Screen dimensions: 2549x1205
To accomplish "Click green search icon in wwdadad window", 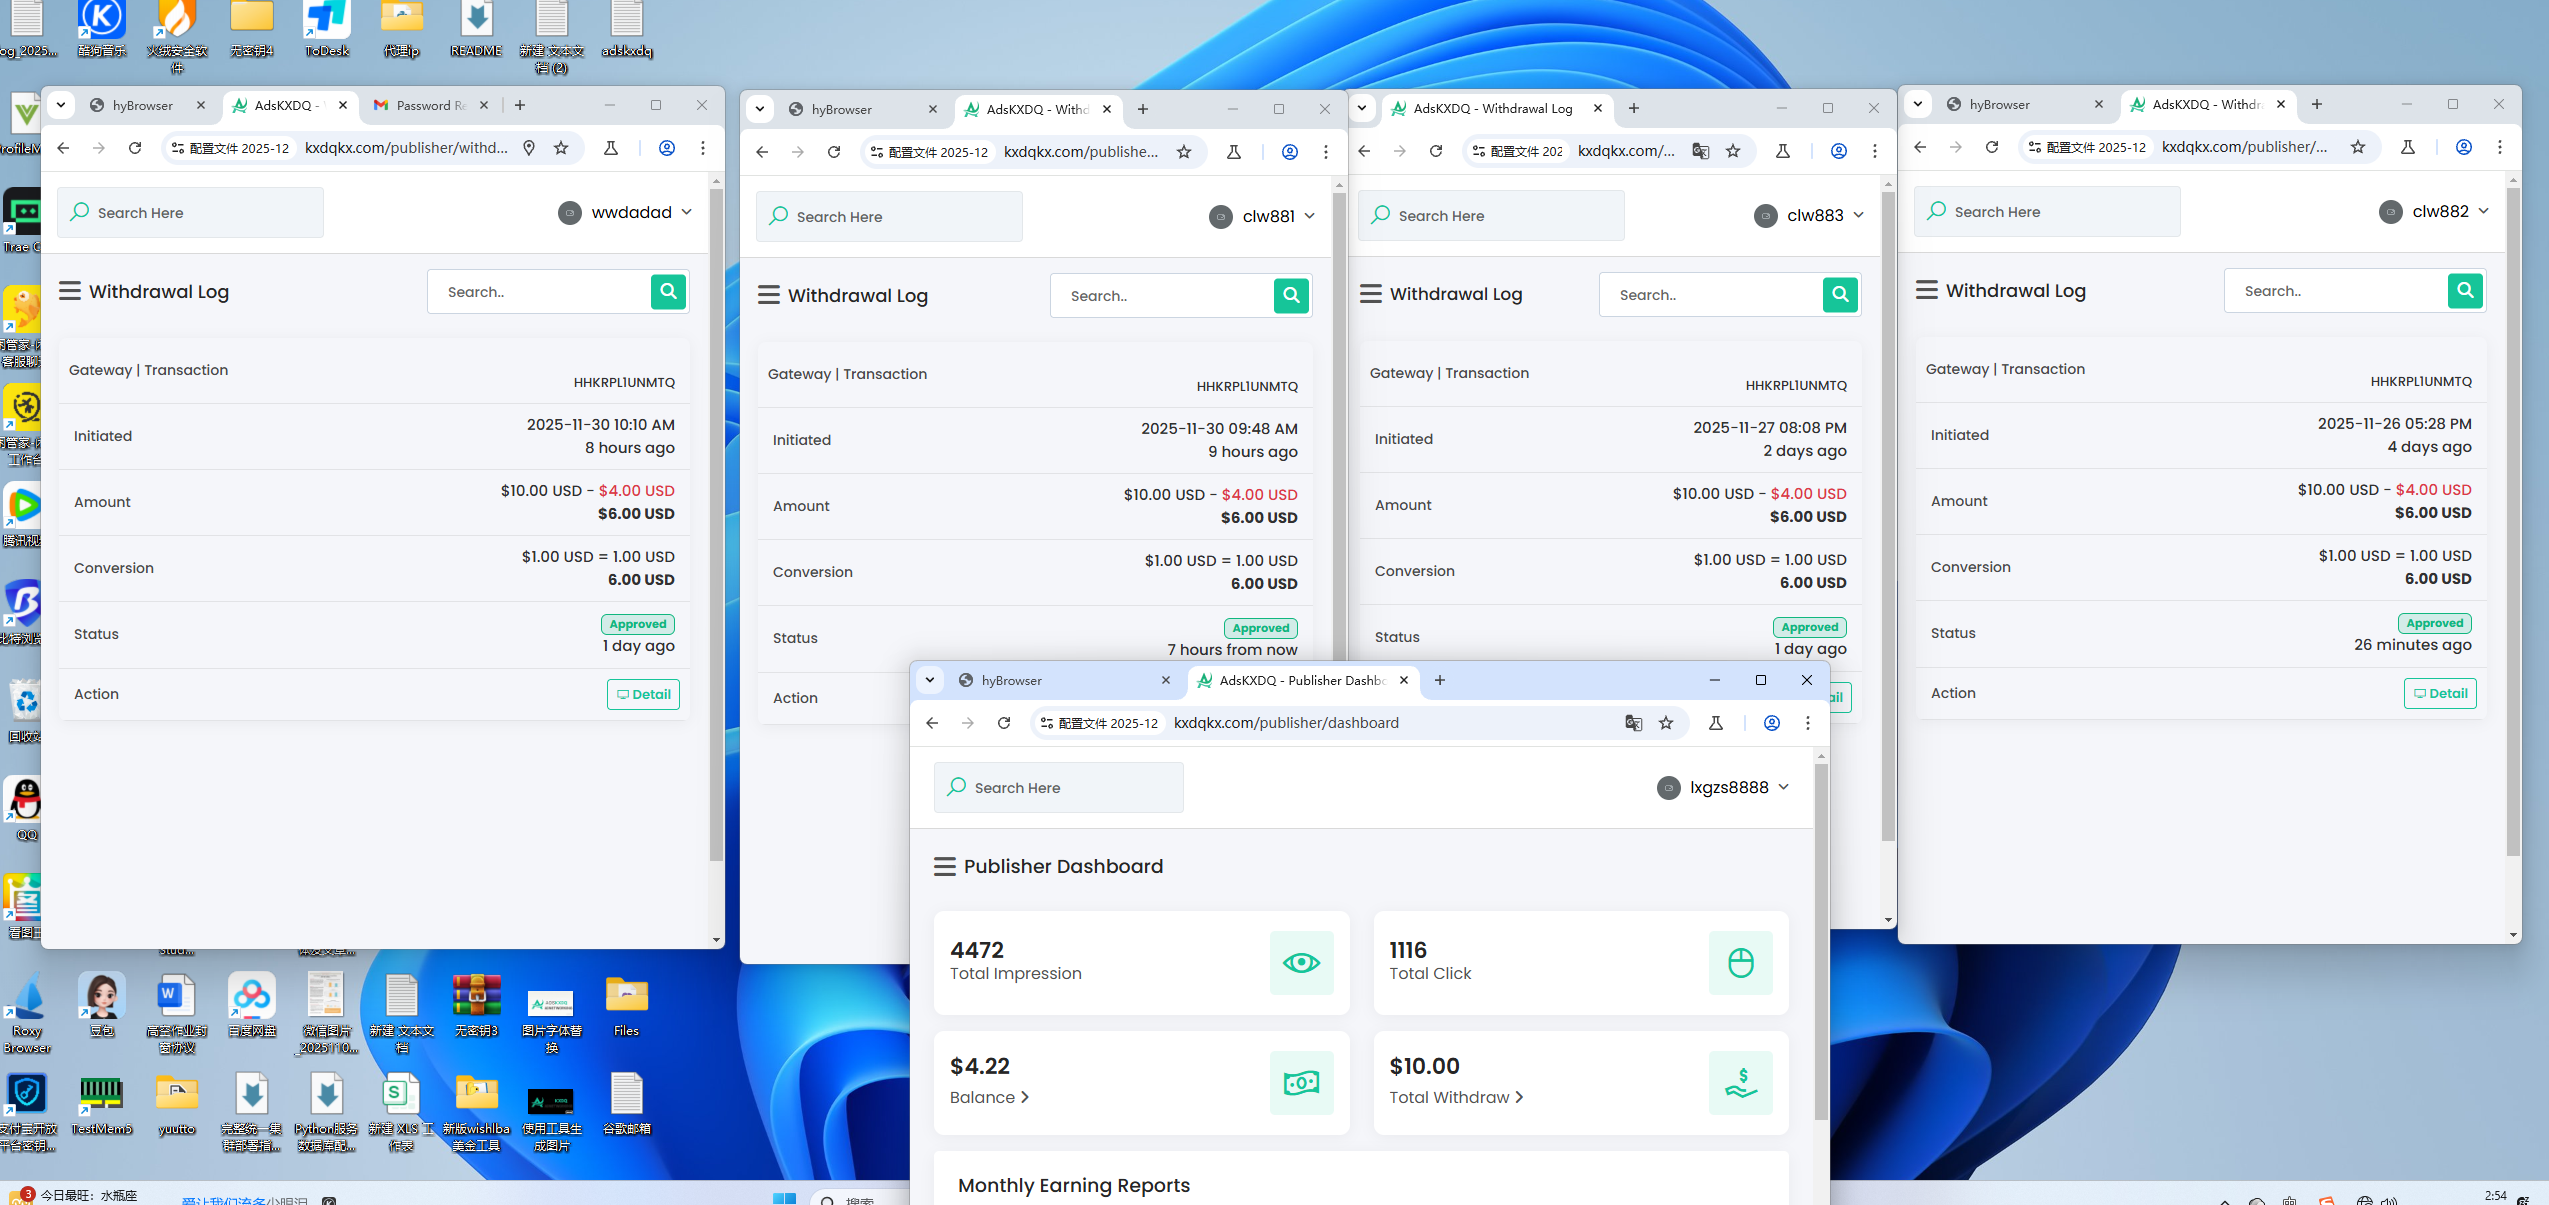I will [668, 292].
